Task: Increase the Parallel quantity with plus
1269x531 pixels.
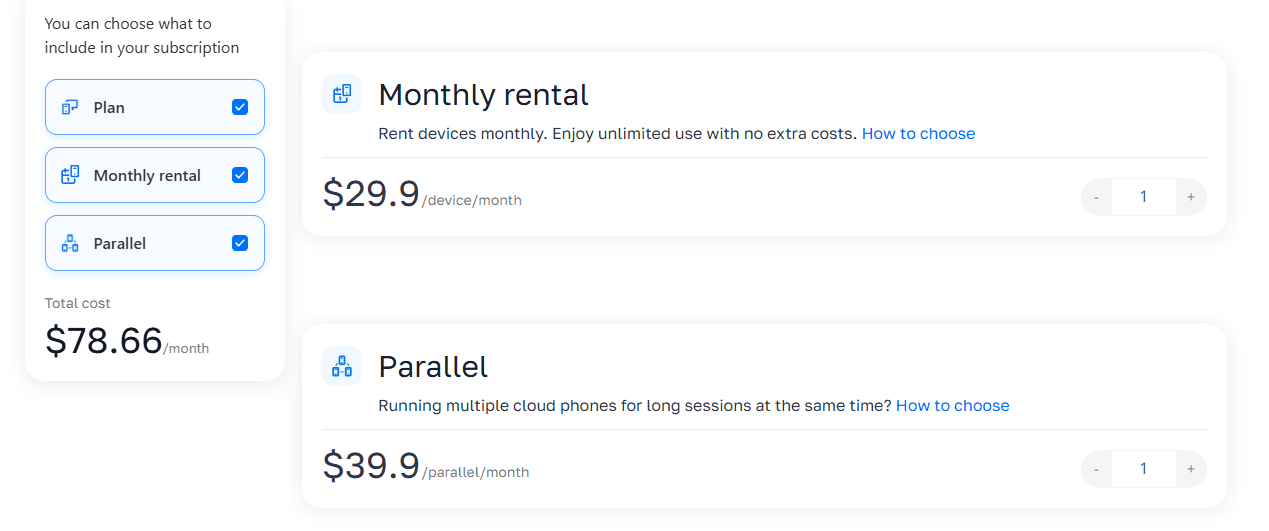Action: click(x=1191, y=469)
